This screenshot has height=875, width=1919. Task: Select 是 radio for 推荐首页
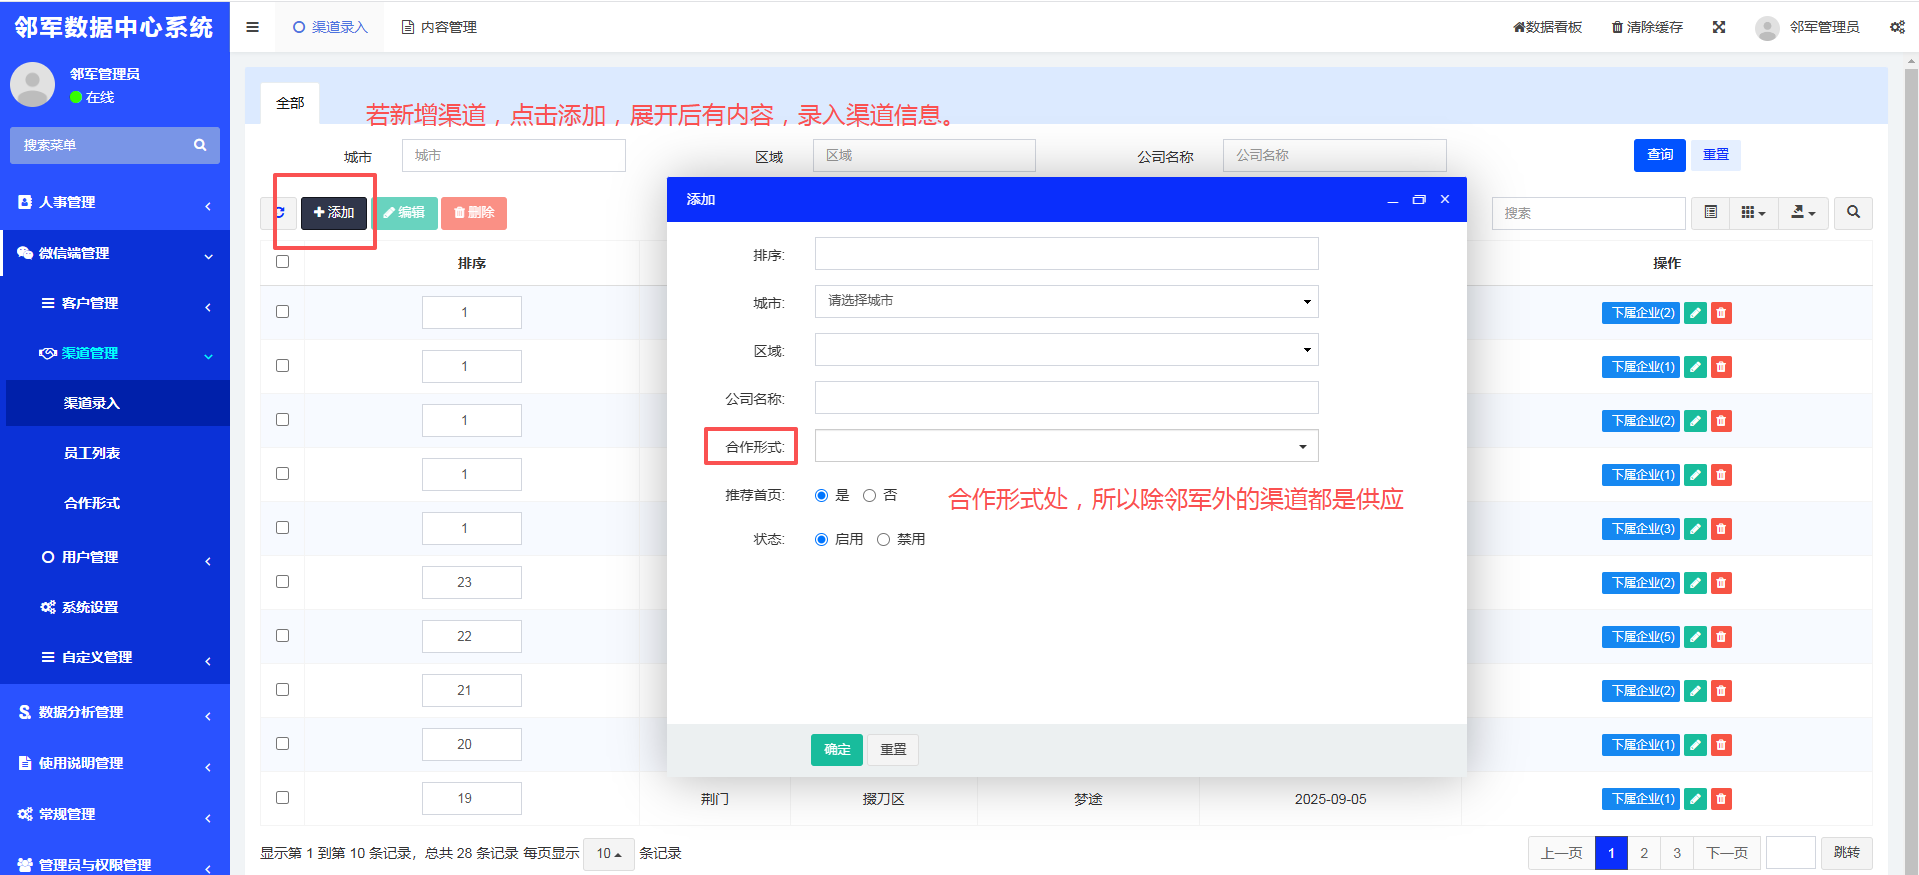(x=822, y=496)
